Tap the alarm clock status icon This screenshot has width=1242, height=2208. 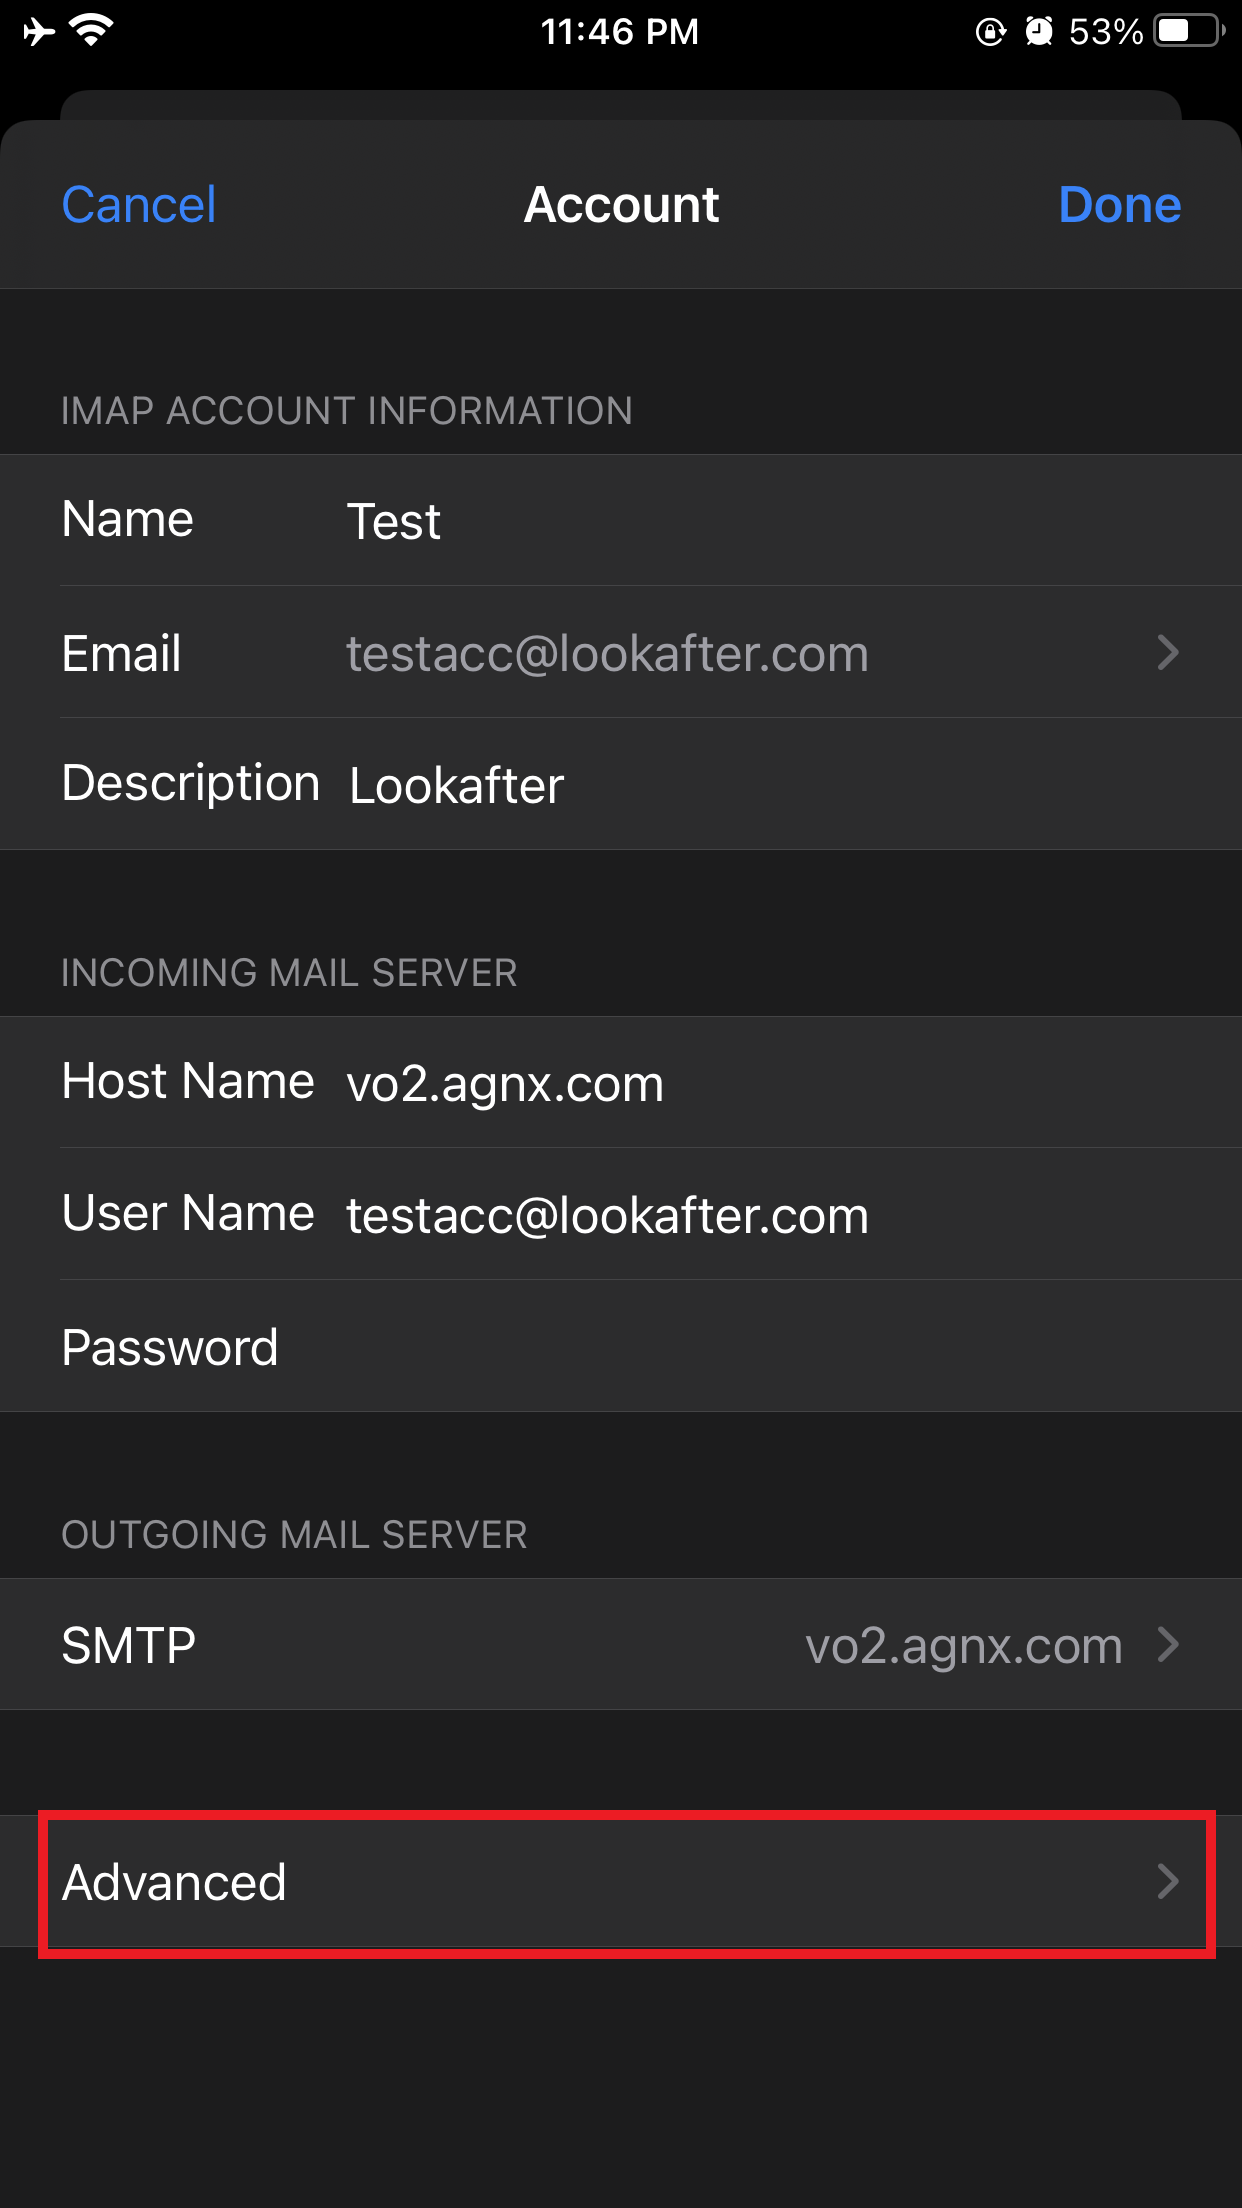click(1039, 32)
